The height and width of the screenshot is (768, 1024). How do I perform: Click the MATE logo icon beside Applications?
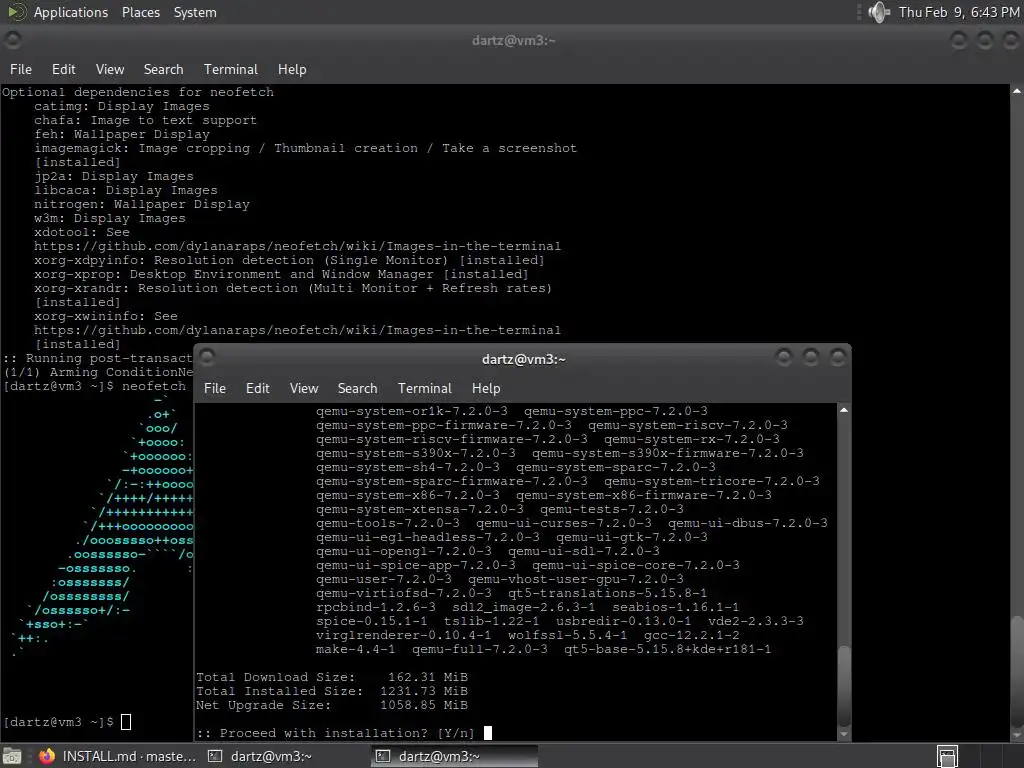[16, 12]
